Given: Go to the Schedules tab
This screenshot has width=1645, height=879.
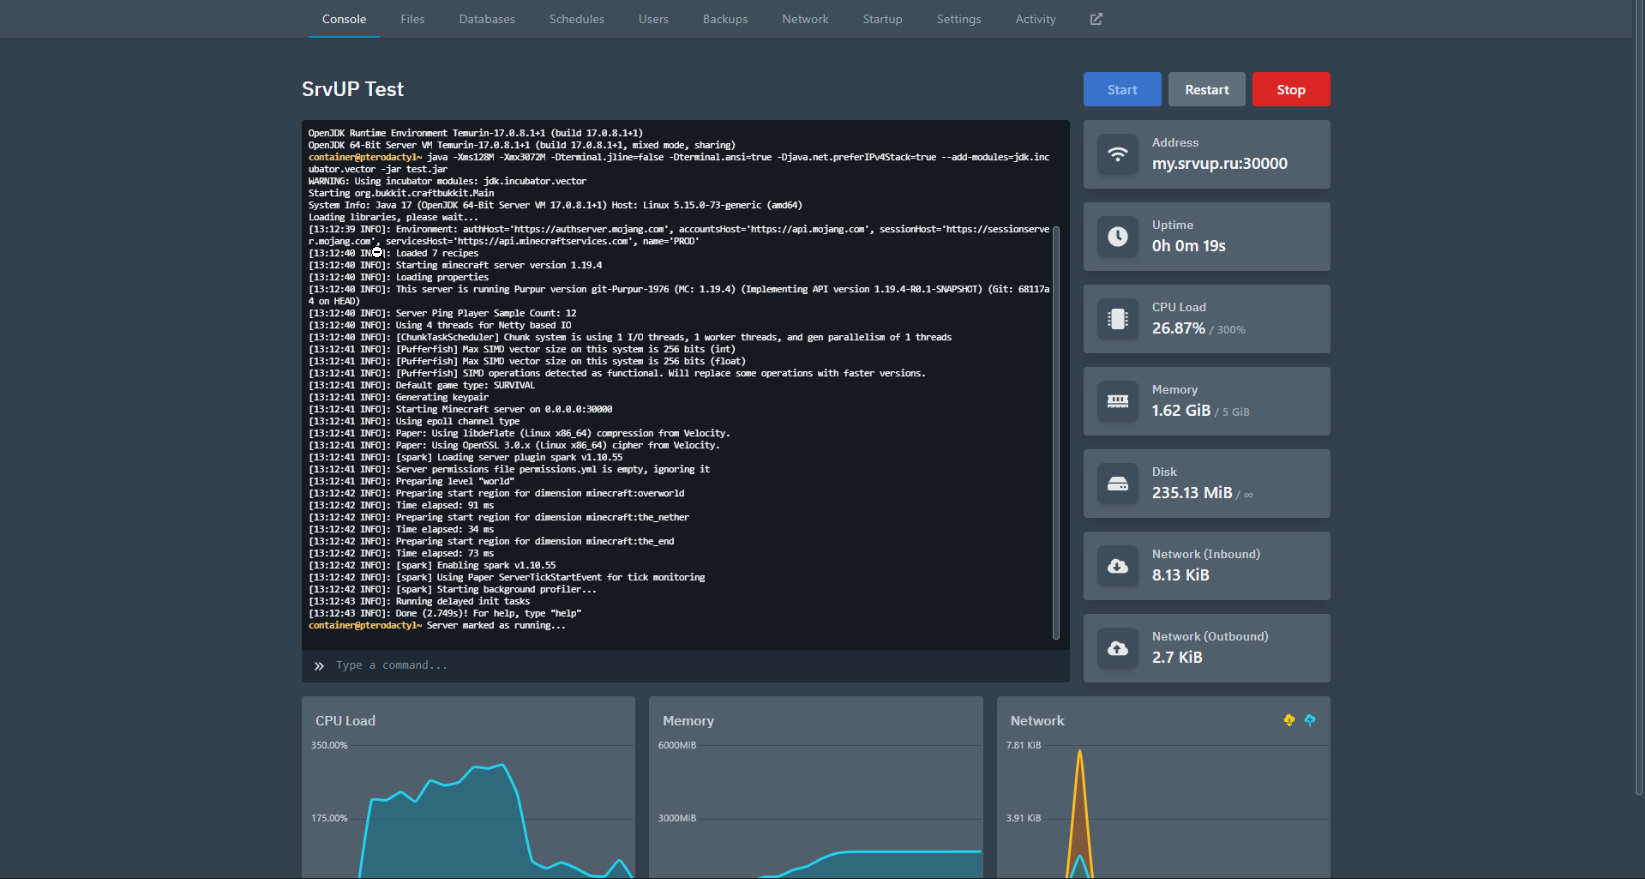Looking at the screenshot, I should [577, 19].
